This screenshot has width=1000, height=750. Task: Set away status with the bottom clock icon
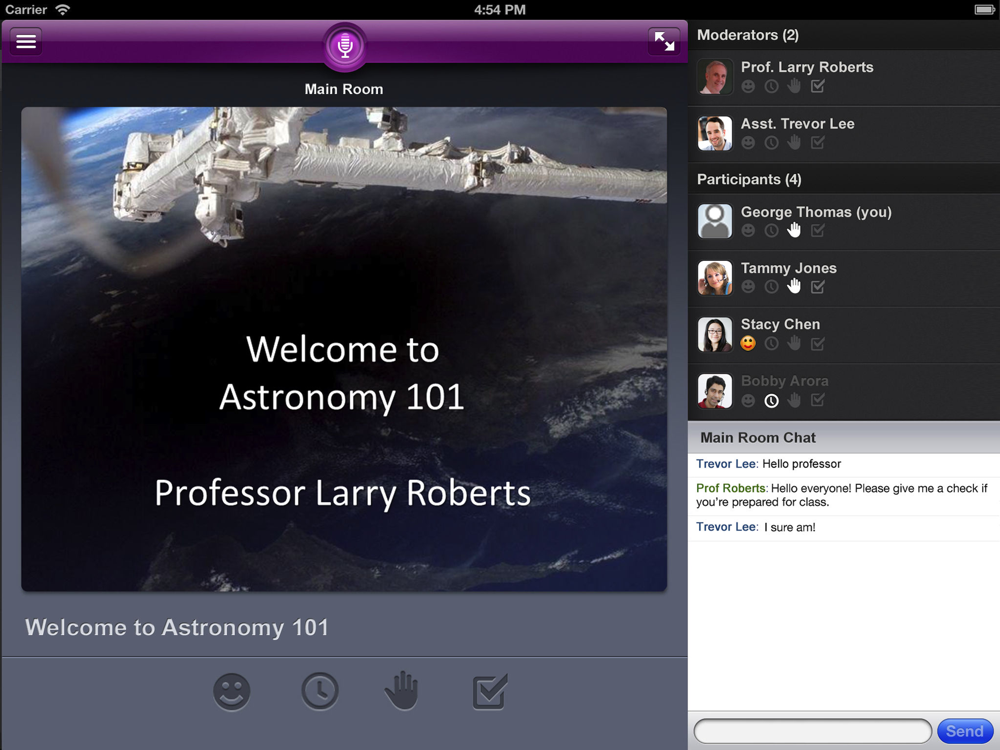(x=320, y=691)
